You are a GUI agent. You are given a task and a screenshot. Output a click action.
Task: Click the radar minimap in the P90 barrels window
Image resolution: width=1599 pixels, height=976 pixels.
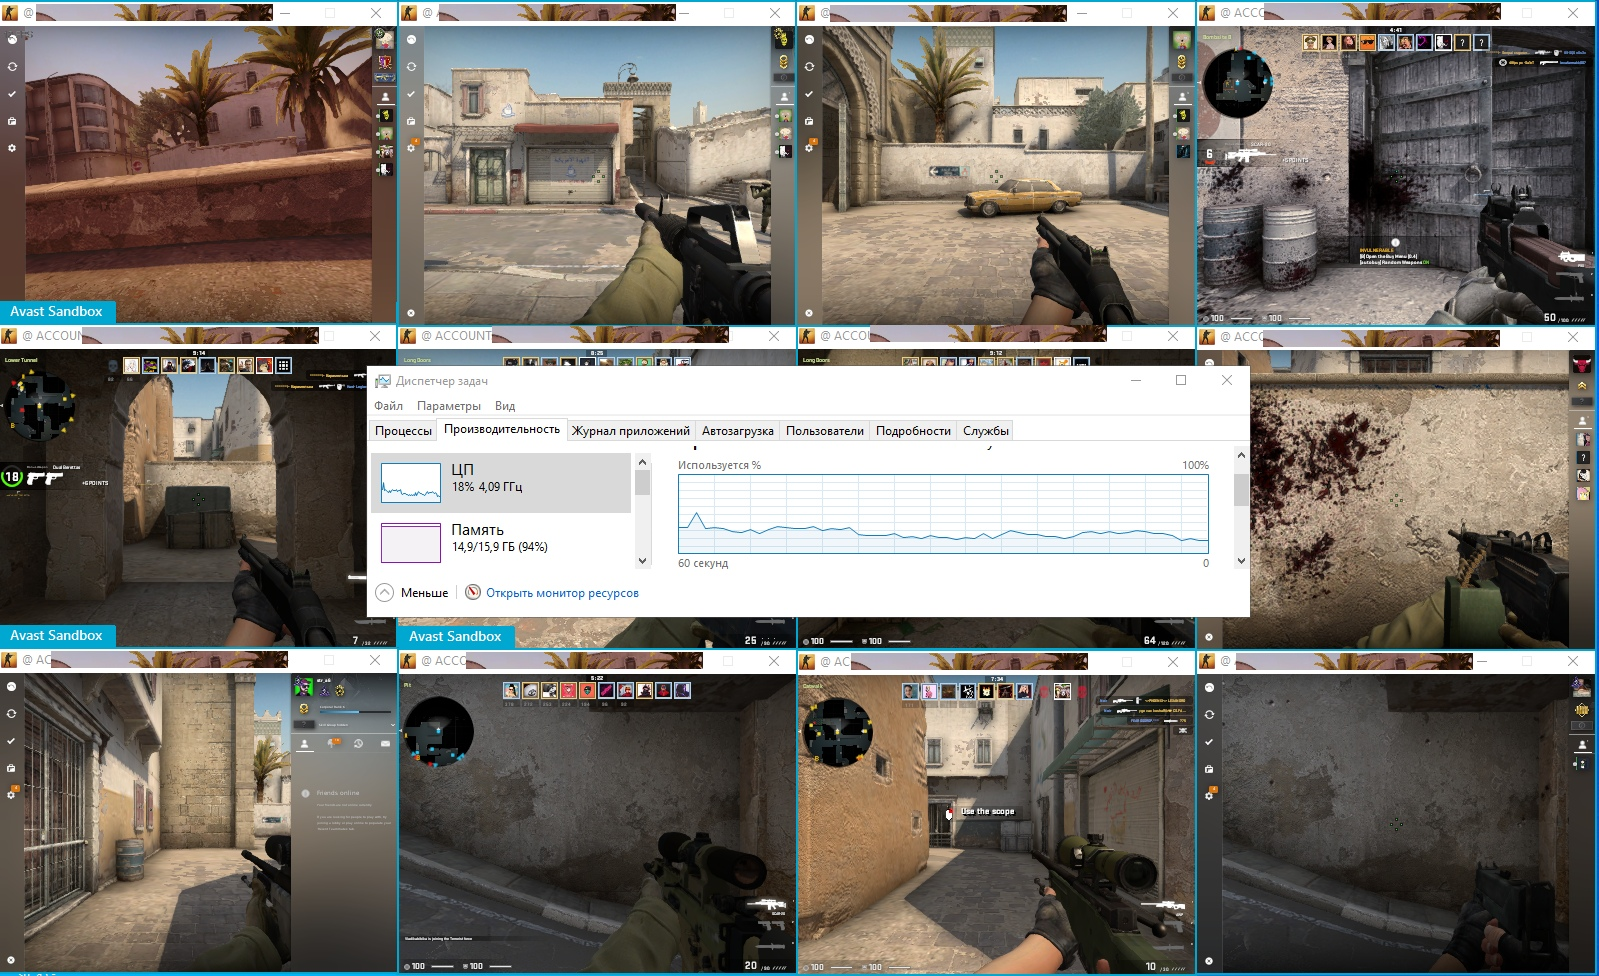tap(1237, 82)
